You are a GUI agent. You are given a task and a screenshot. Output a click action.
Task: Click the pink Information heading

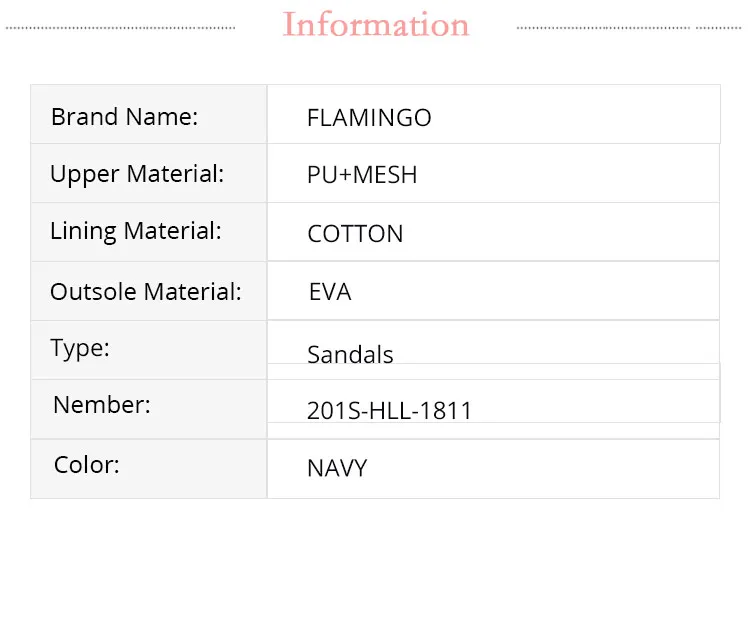376,25
